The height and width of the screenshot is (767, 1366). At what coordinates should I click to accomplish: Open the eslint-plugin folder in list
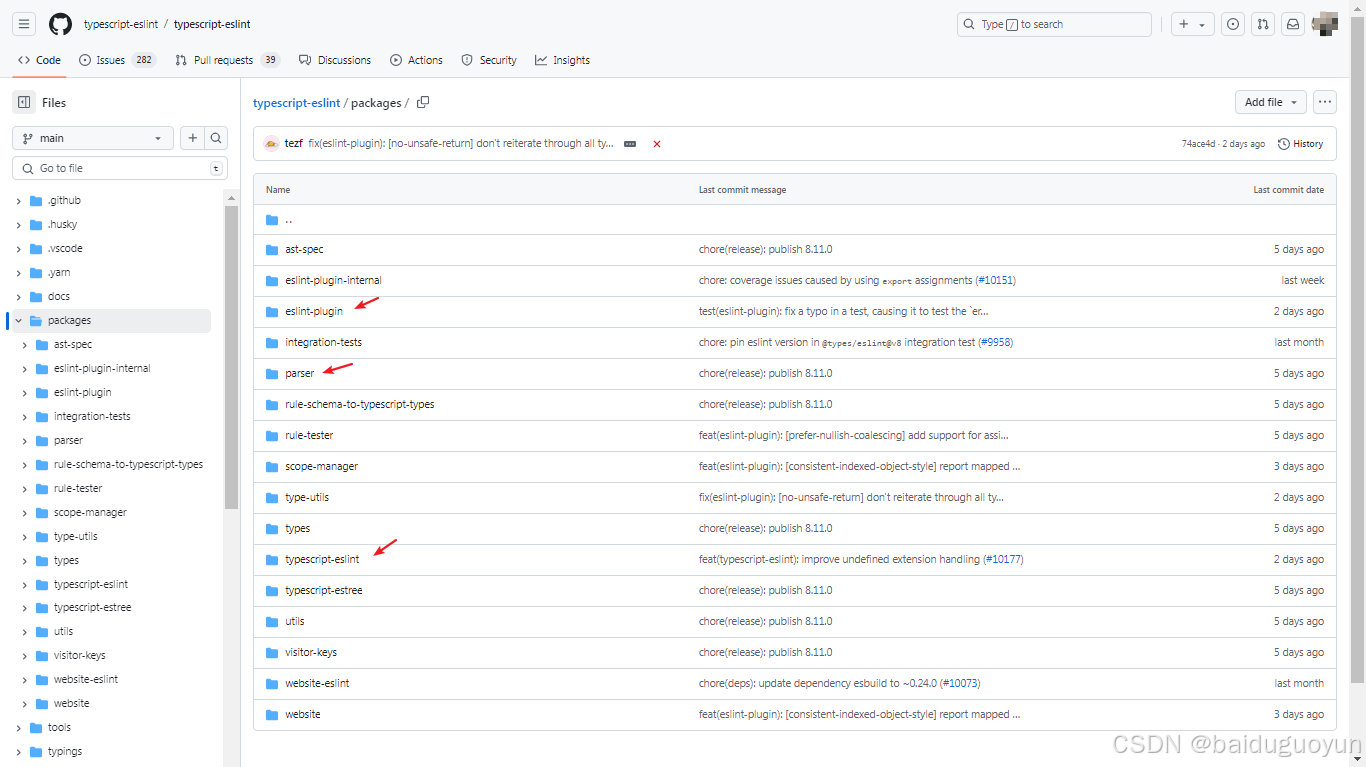pos(314,311)
